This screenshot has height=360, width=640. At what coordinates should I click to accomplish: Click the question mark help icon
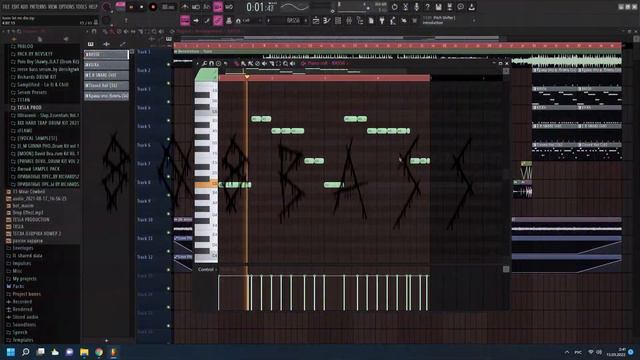pyautogui.click(x=427, y=7)
